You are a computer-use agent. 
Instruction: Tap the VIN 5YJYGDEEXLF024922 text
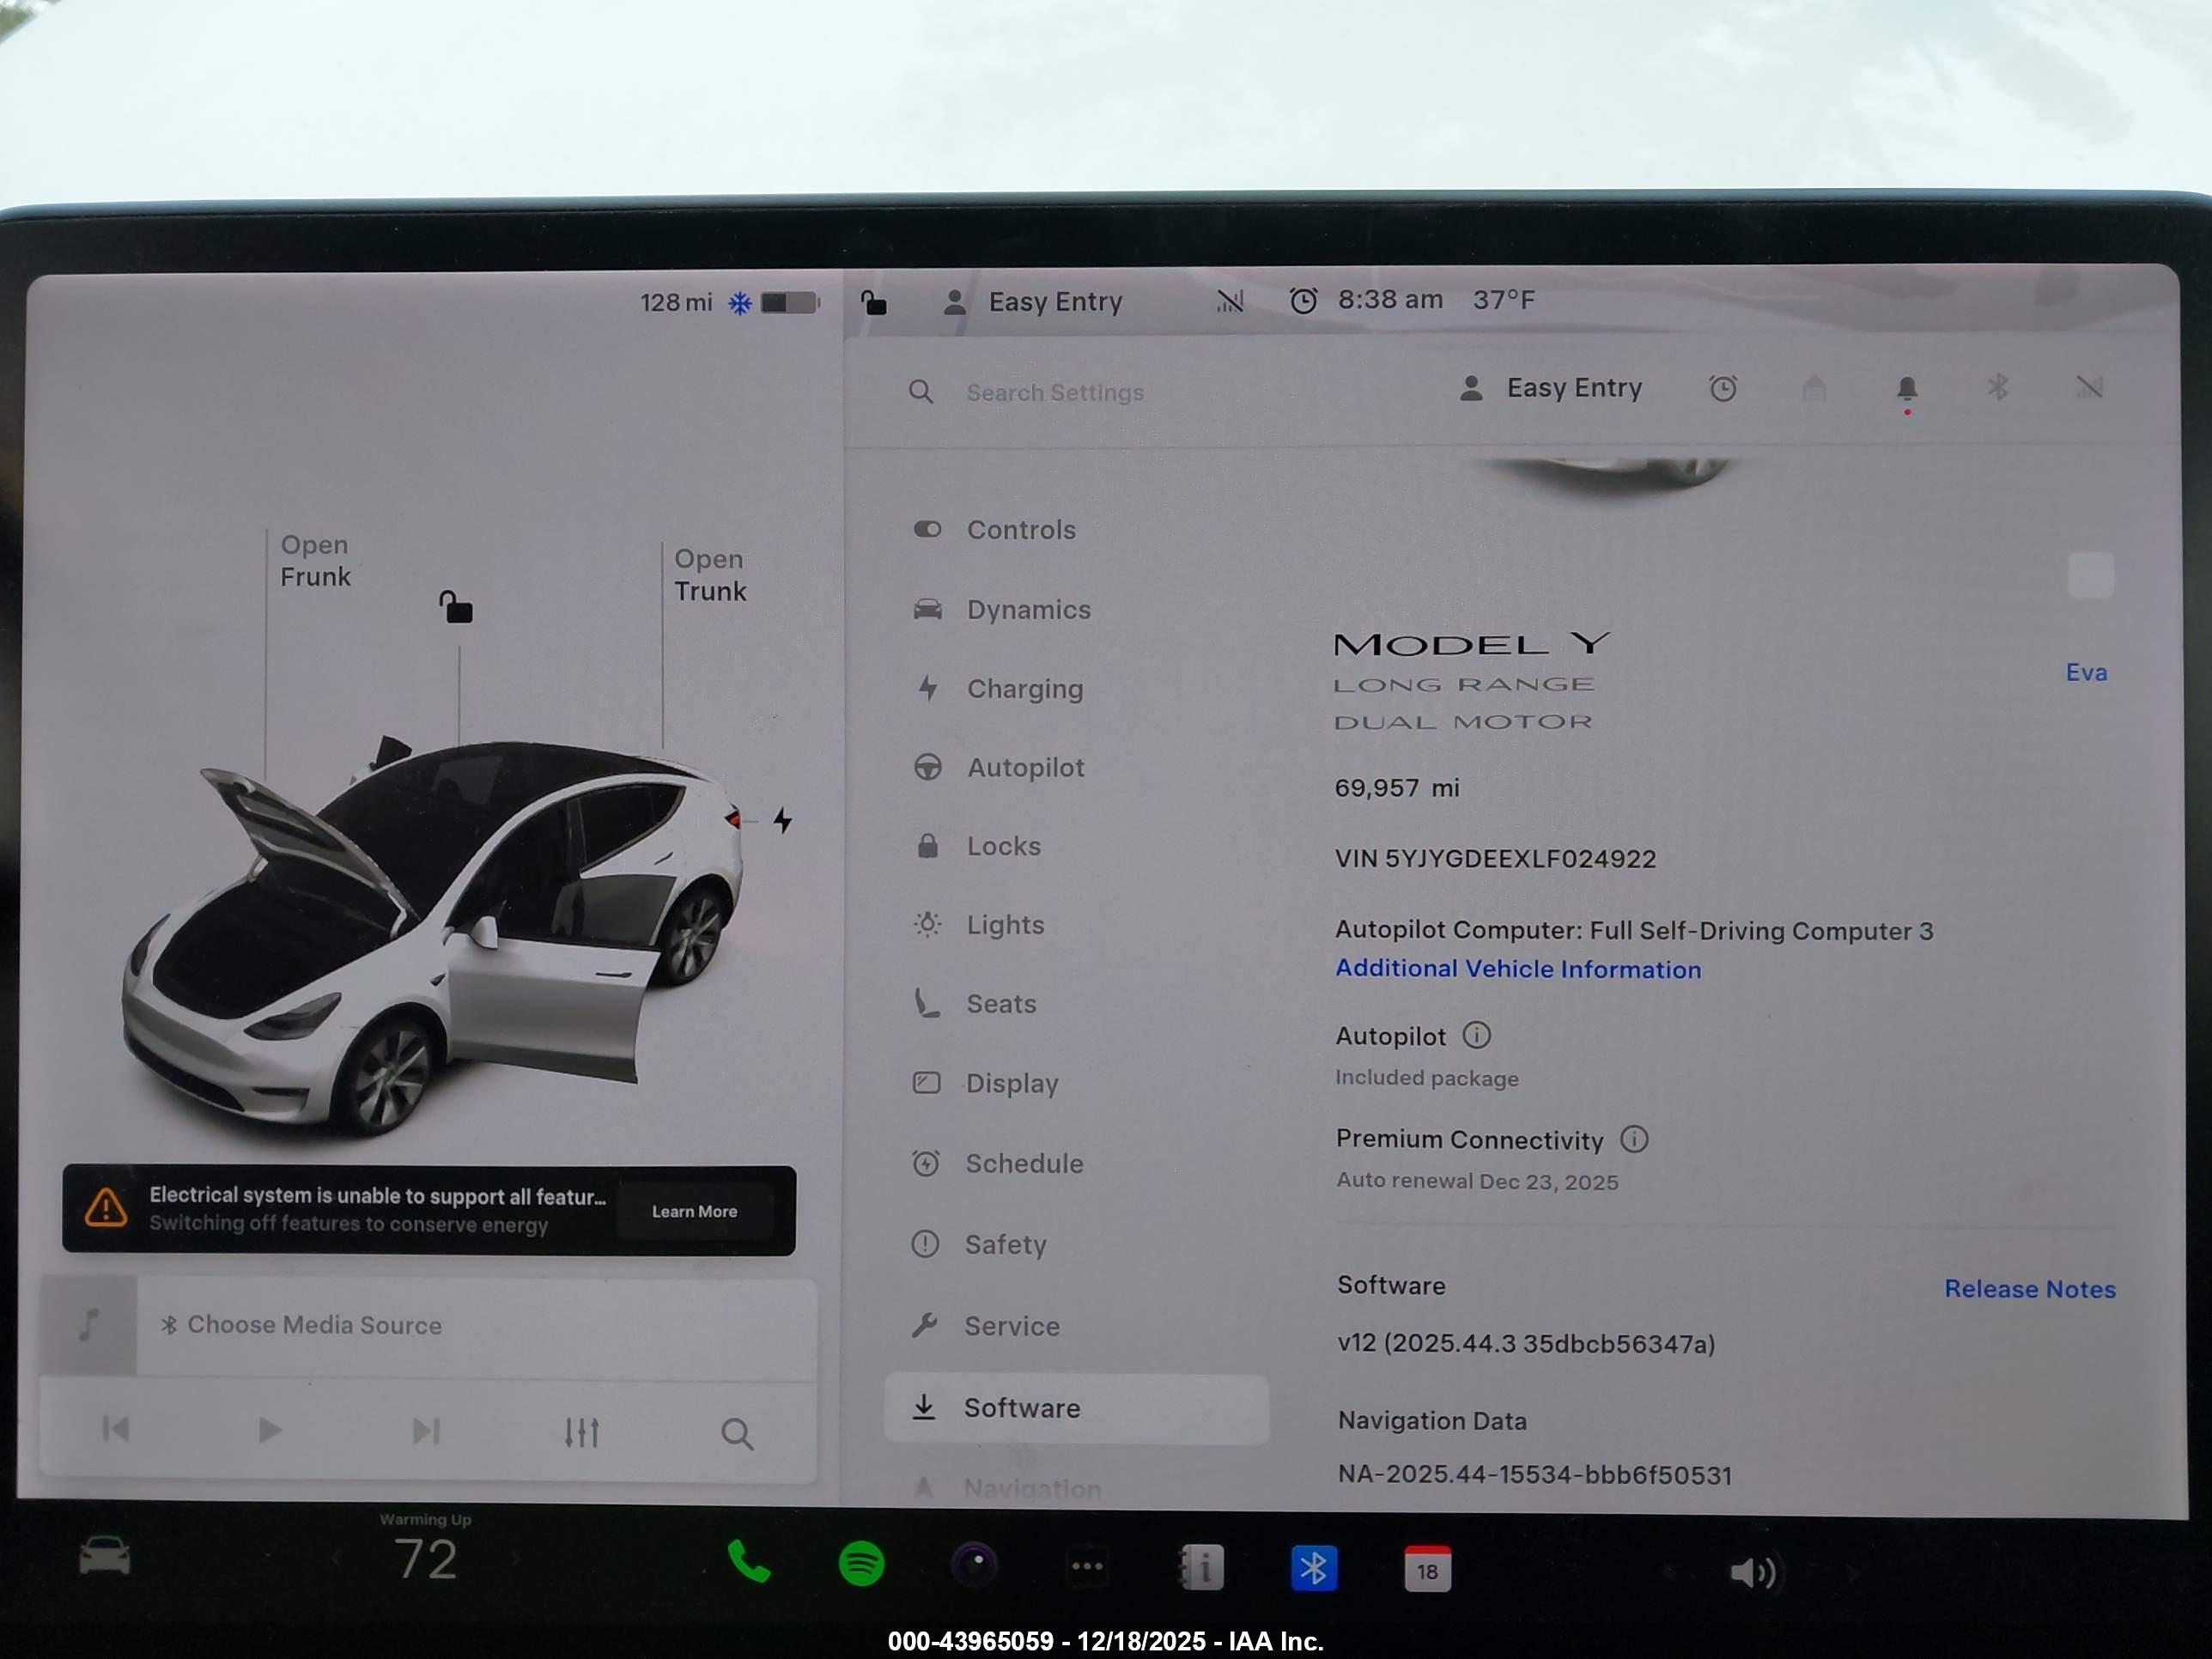pos(1495,859)
